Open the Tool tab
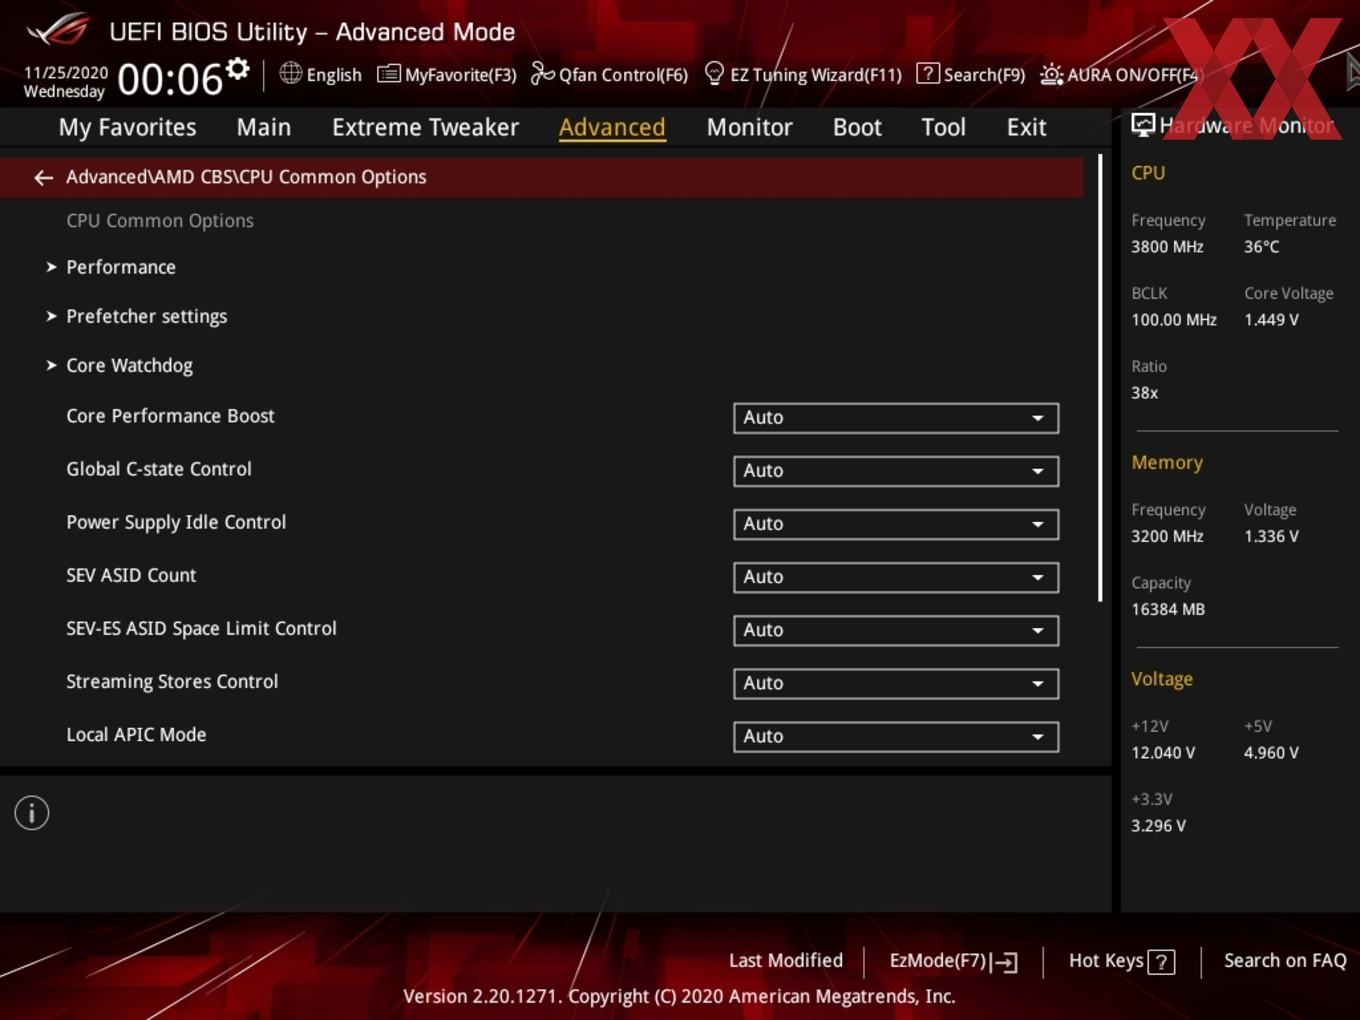Screen dimensions: 1360x1020 (943, 127)
